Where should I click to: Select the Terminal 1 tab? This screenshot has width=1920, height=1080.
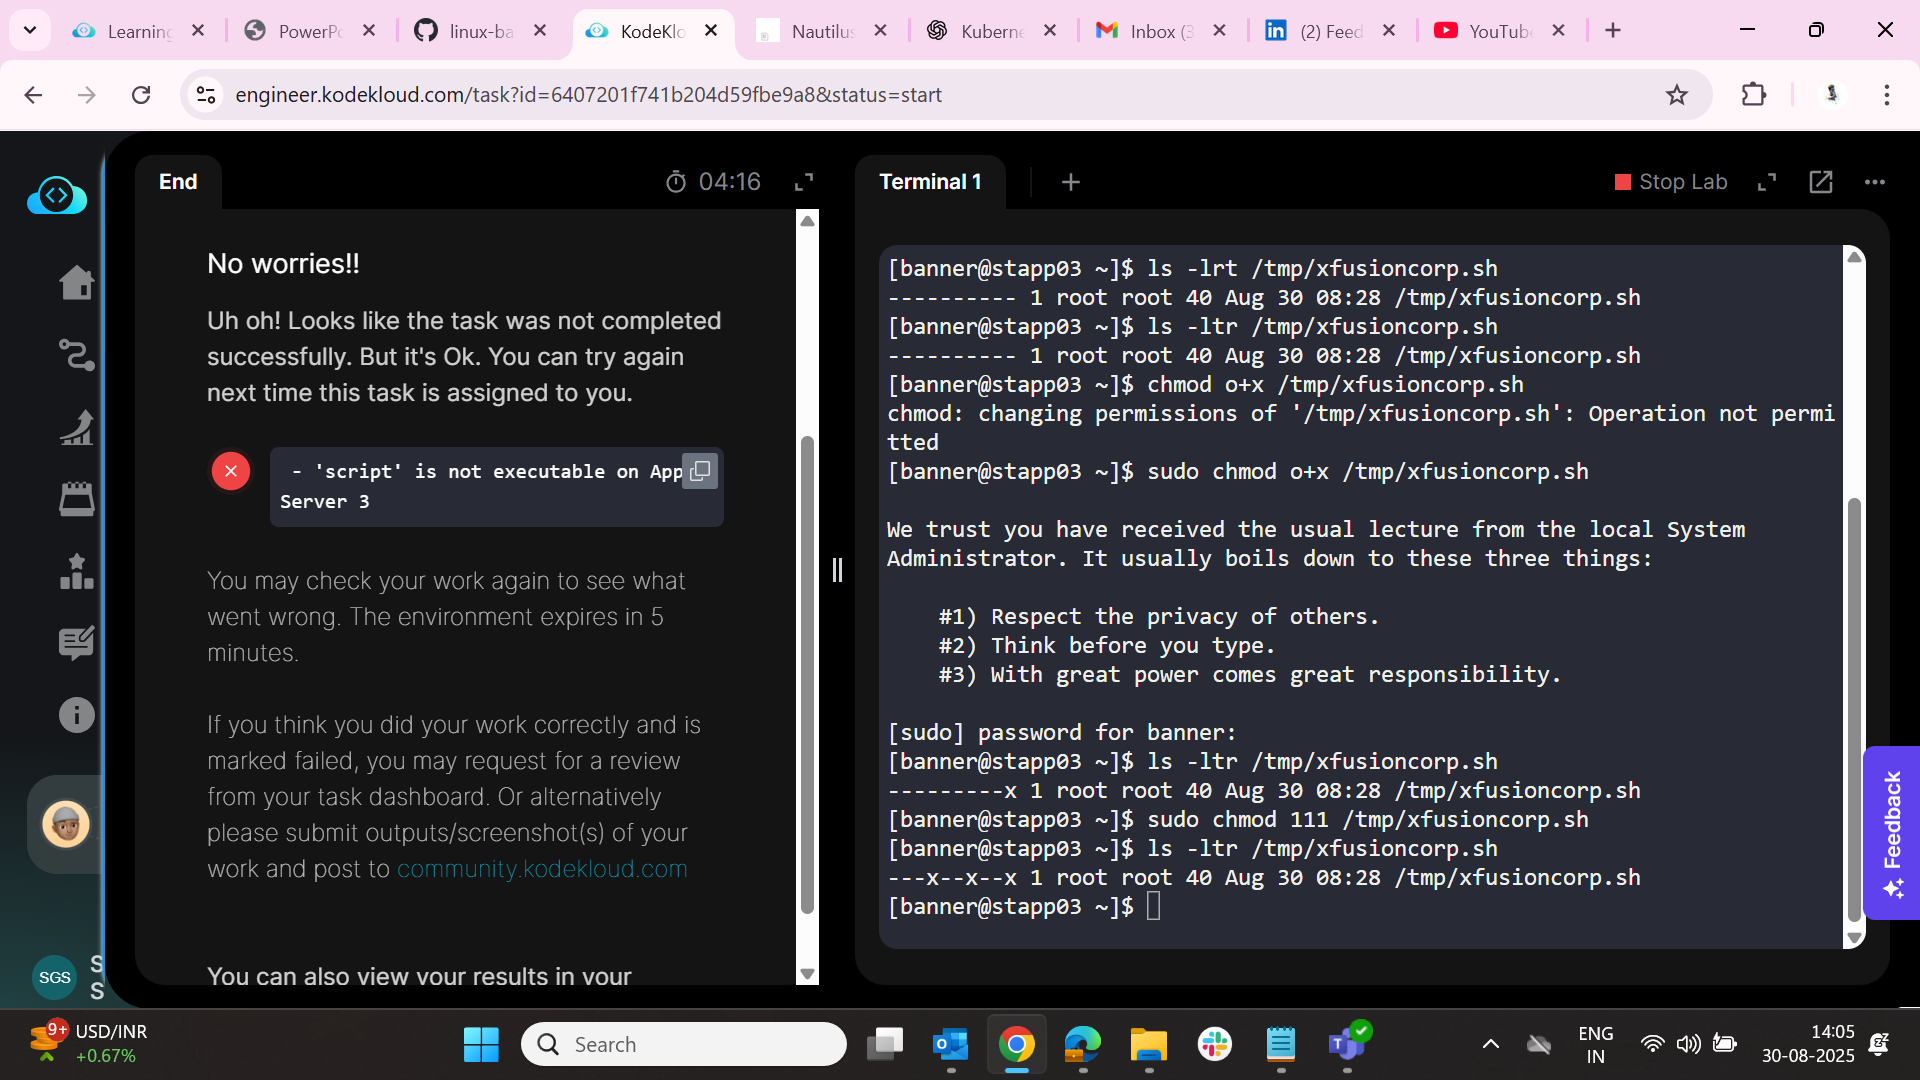pyautogui.click(x=930, y=182)
